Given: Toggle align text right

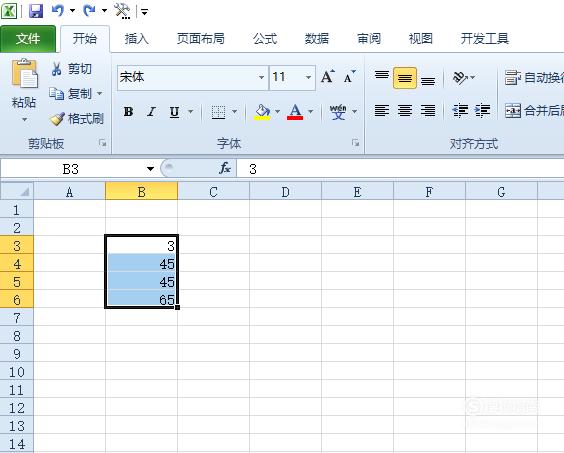Looking at the screenshot, I should (x=428, y=110).
